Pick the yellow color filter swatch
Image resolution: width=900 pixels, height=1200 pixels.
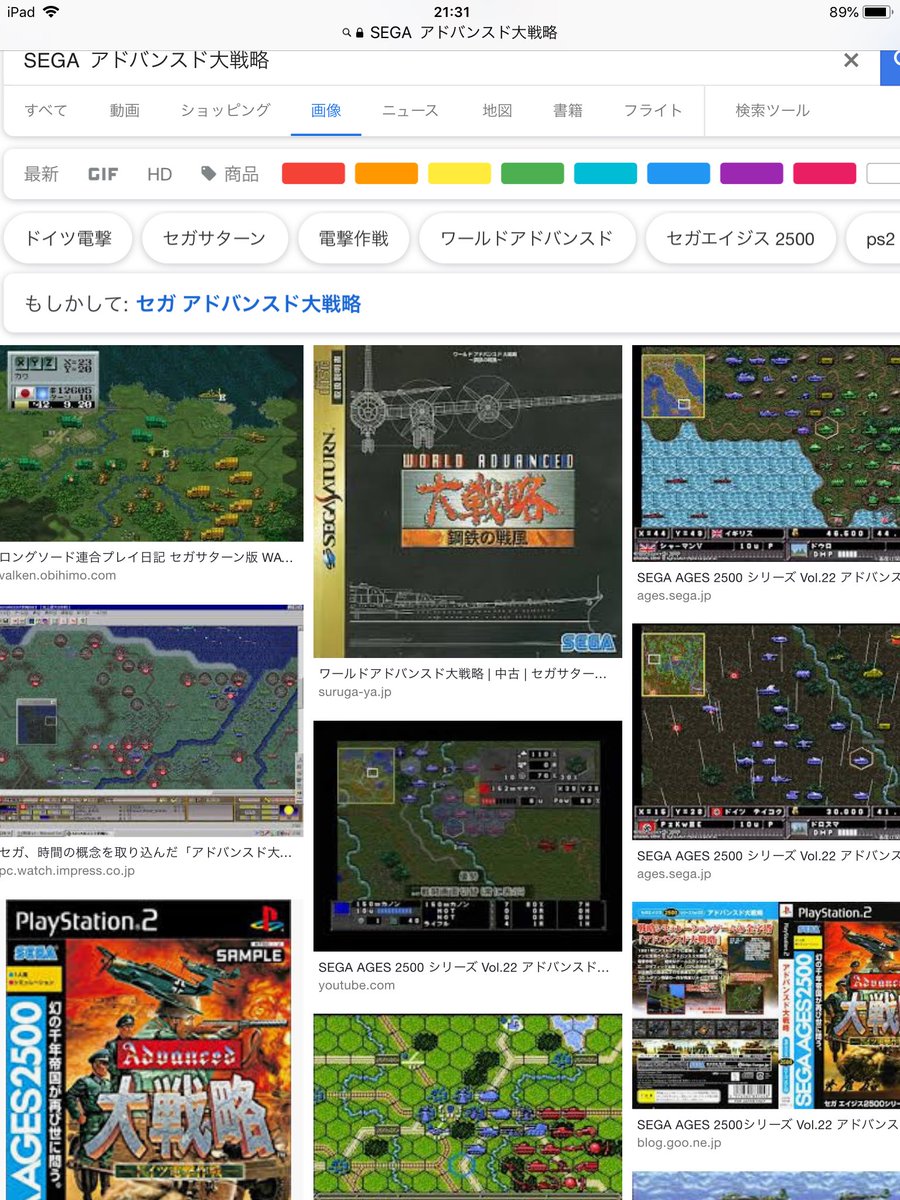coord(459,173)
